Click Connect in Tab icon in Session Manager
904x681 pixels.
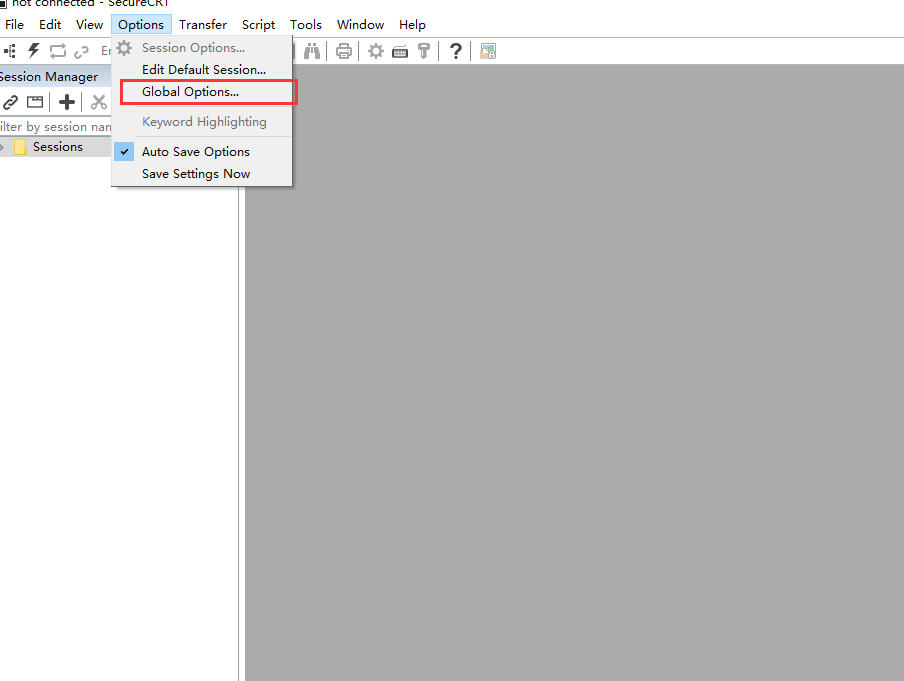point(35,103)
